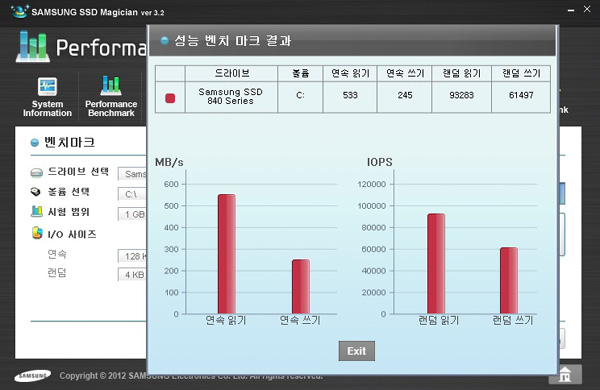Click the Exit button
This screenshot has height=390, width=600.
357,351
